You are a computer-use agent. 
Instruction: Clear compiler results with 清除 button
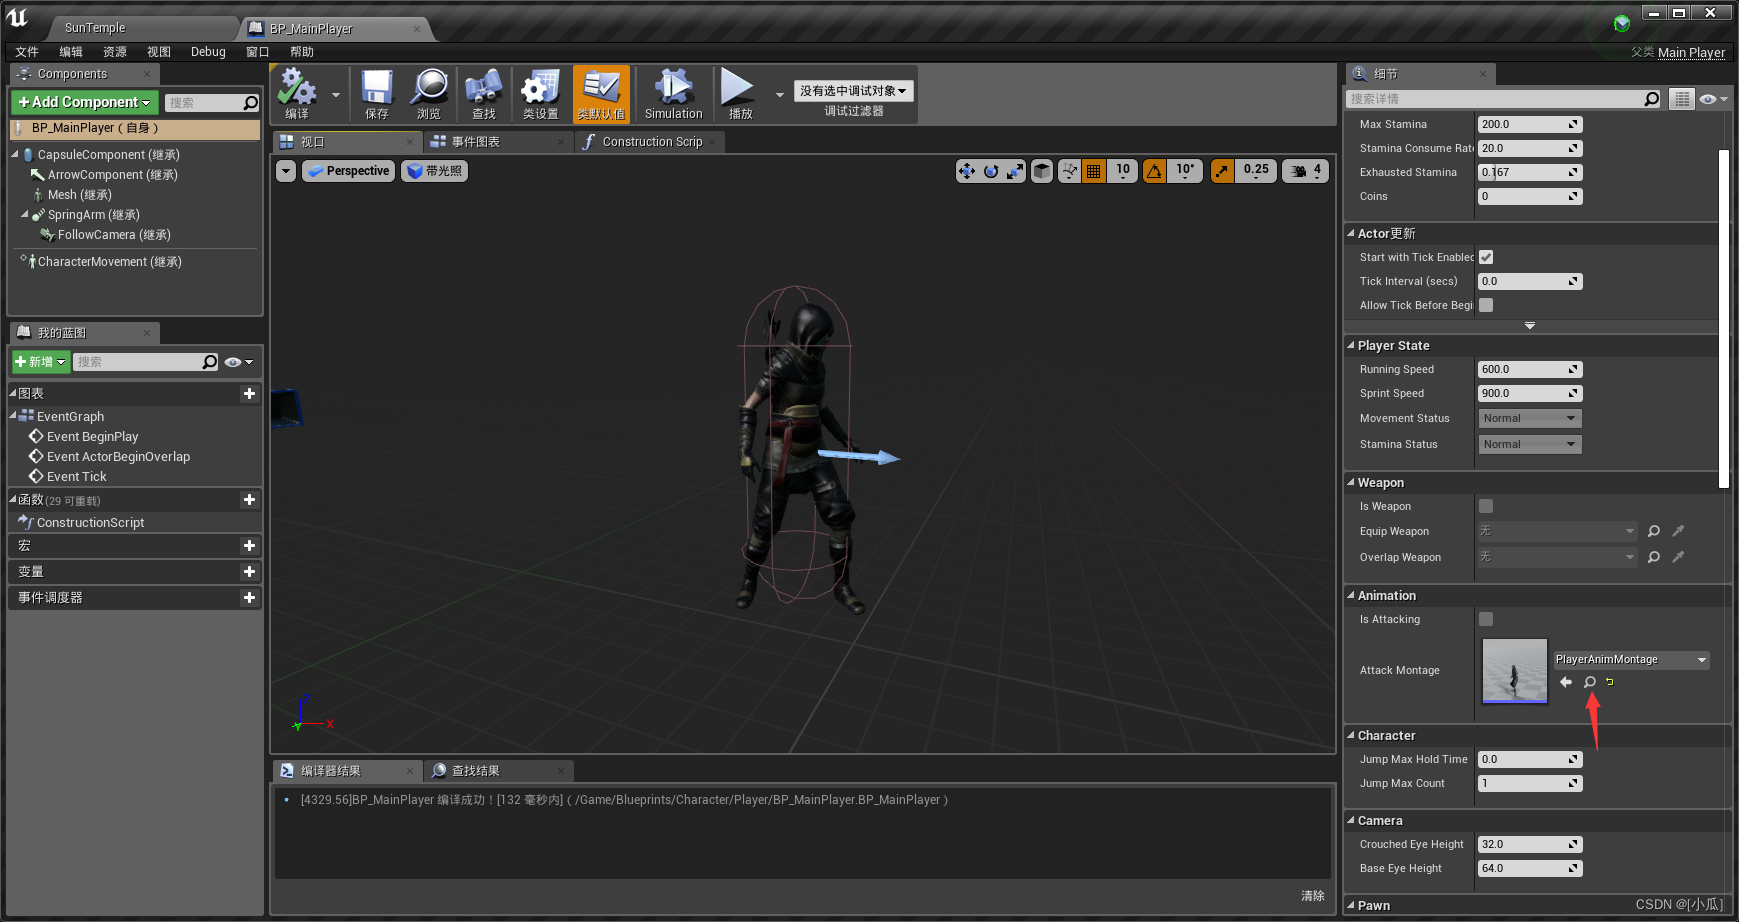[1313, 896]
